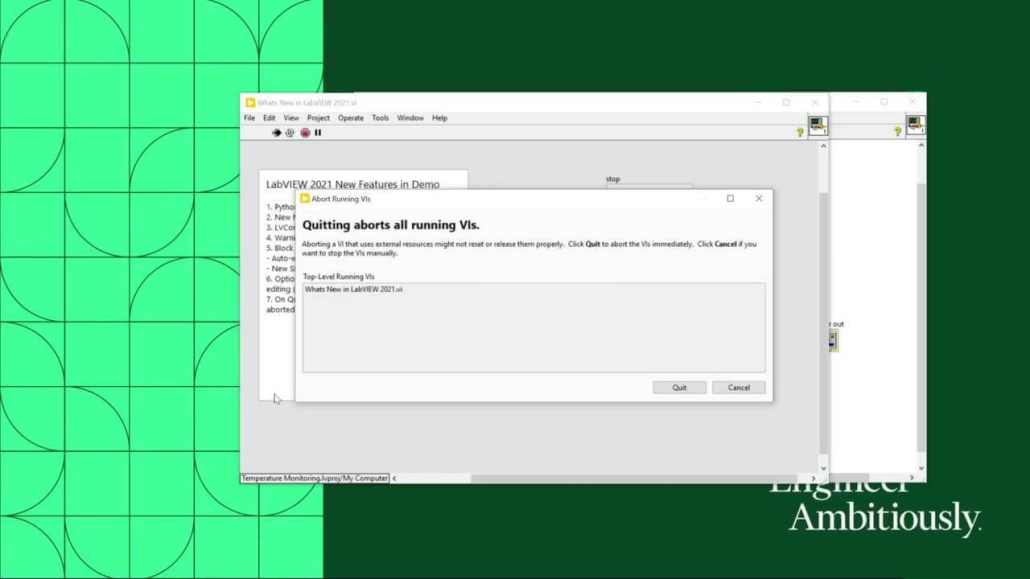The width and height of the screenshot is (1030, 579).
Task: Open the Edit menu
Action: tap(269, 118)
